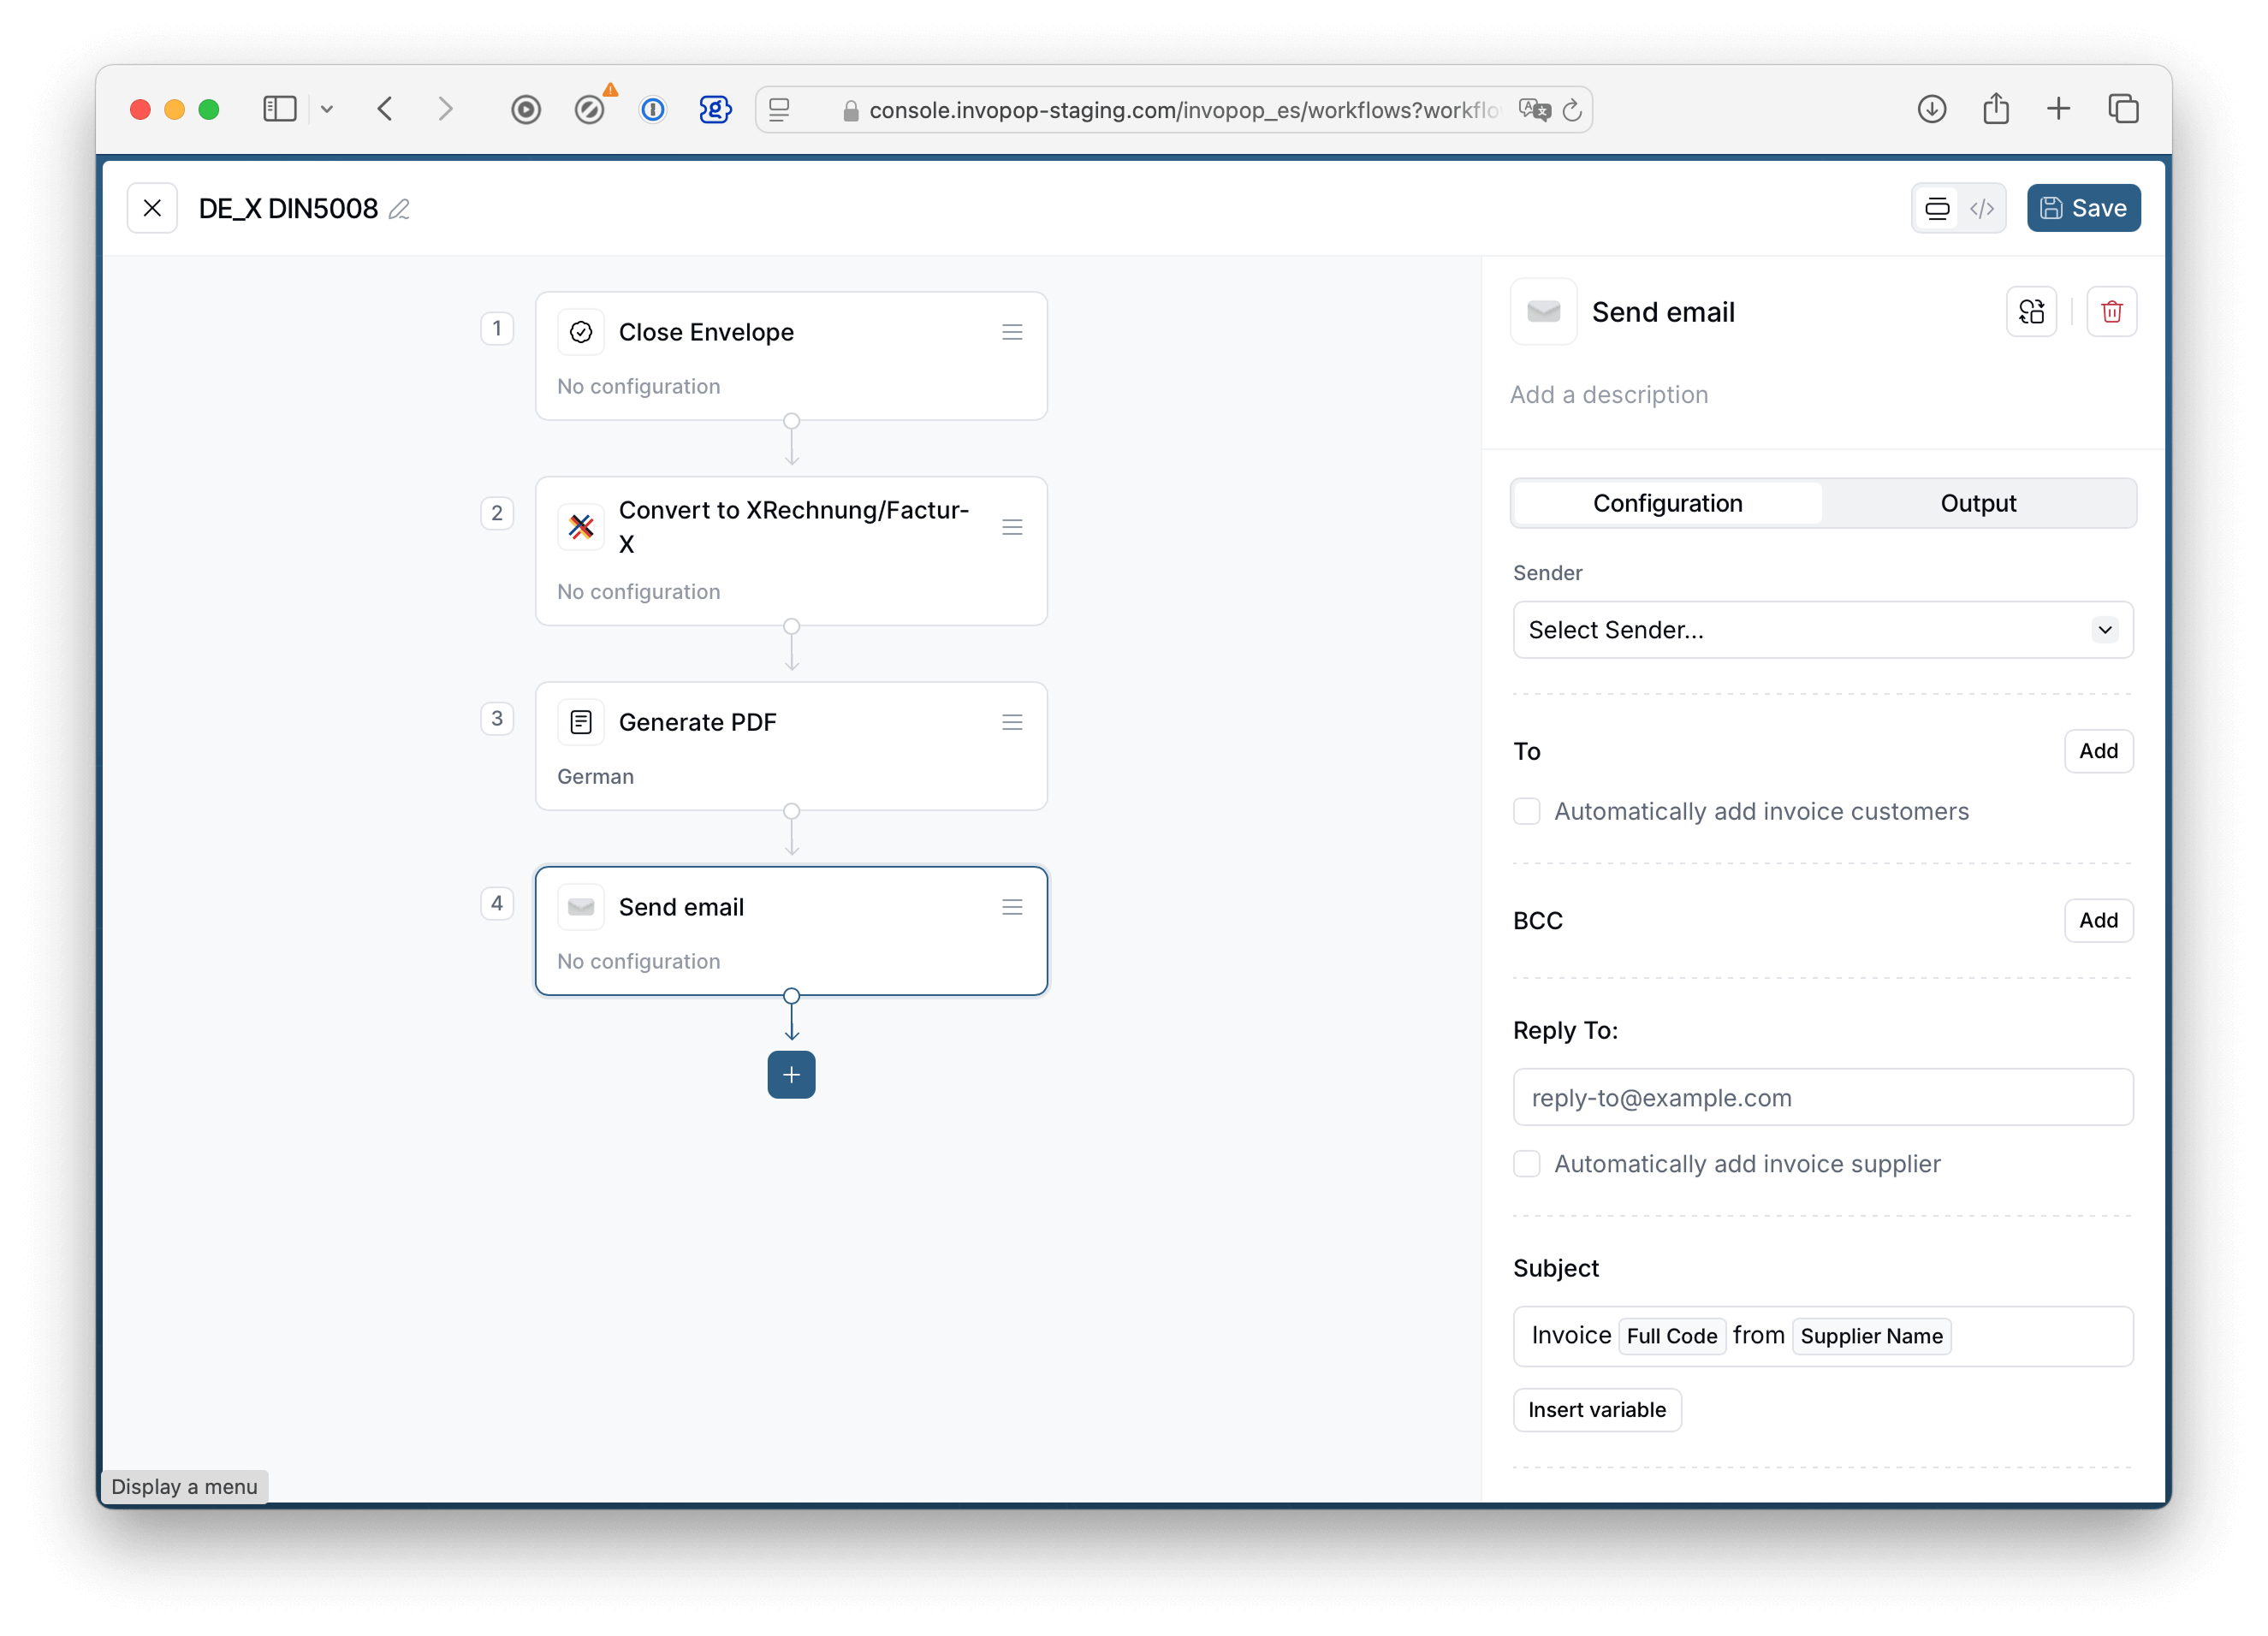Switch to the Configuration tab

(x=1667, y=503)
